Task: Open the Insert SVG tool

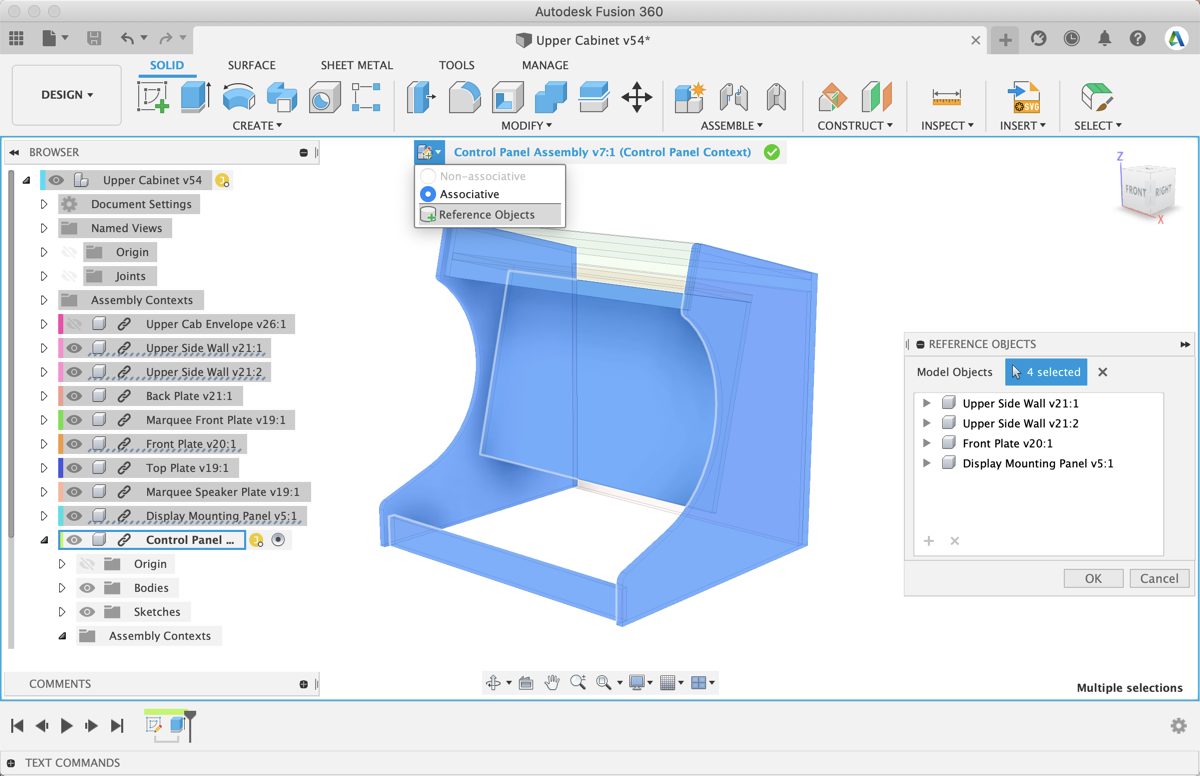Action: (x=1025, y=98)
